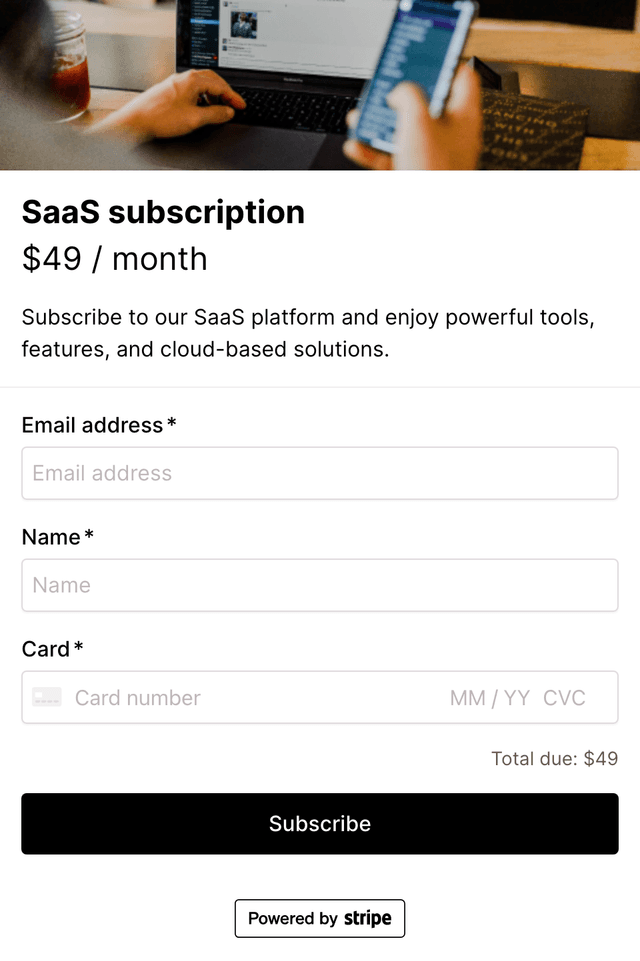
Task: Click the credit card icon in card field
Action: (x=47, y=697)
